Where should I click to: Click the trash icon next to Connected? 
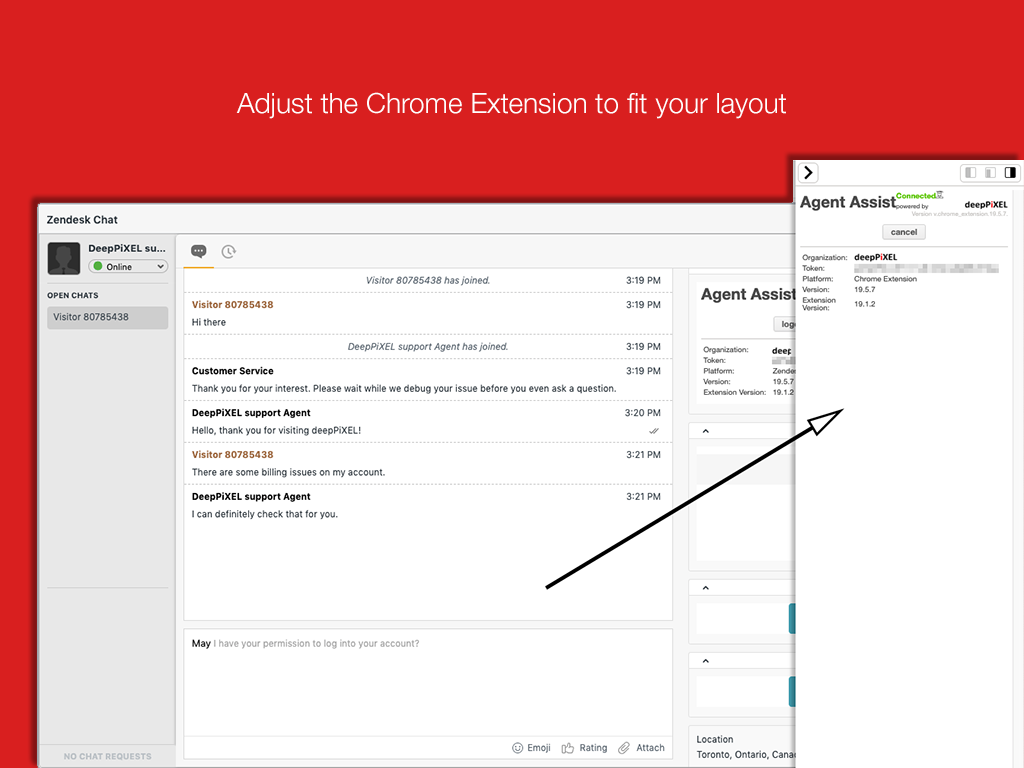coord(940,195)
